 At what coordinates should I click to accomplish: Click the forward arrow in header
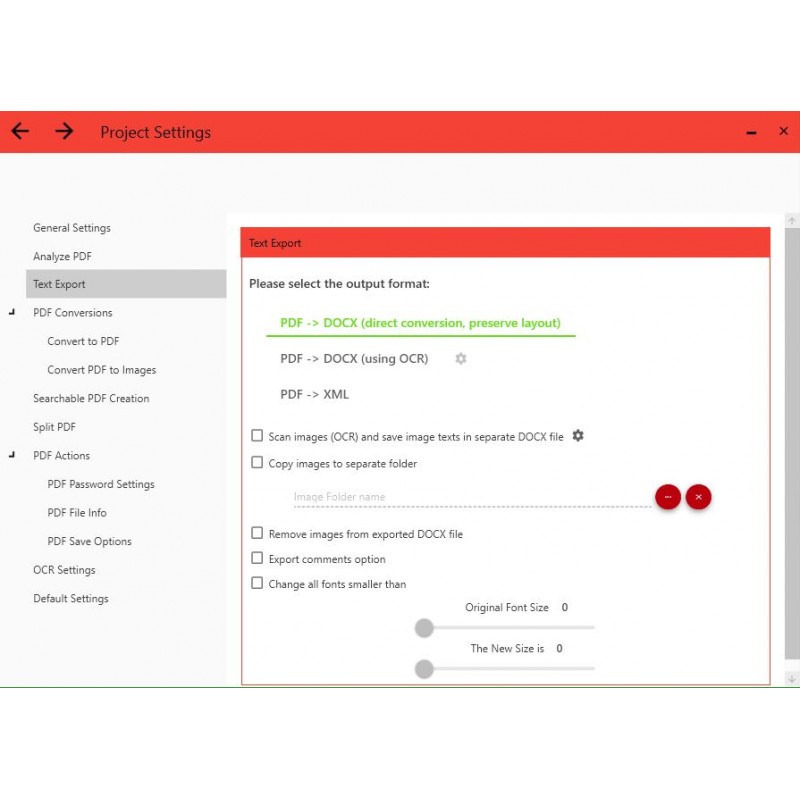click(x=64, y=131)
